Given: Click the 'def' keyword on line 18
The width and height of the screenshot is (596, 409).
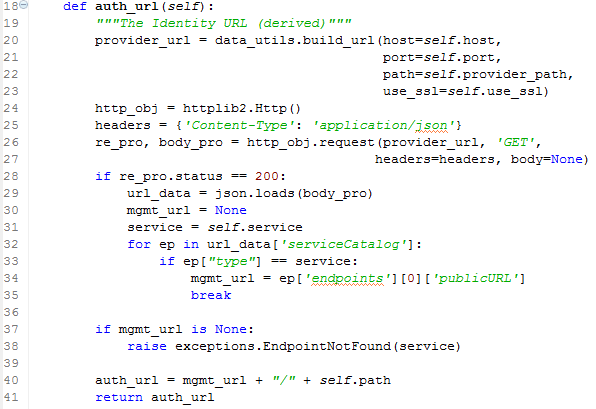Looking at the screenshot, I should 75,6.
